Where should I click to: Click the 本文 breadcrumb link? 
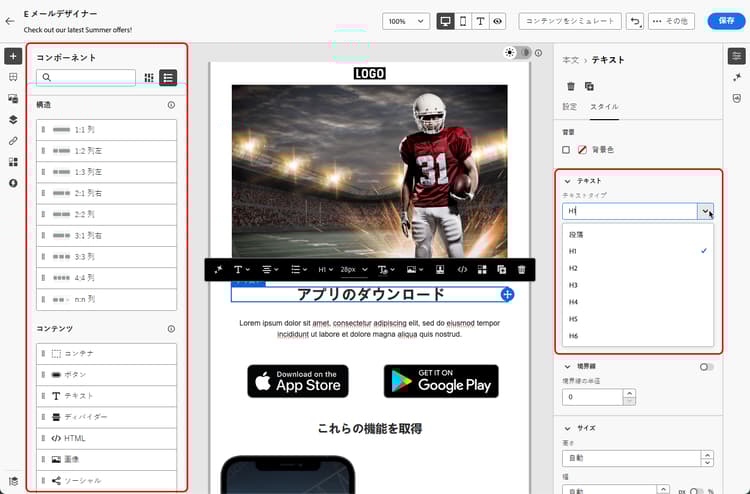[570, 60]
